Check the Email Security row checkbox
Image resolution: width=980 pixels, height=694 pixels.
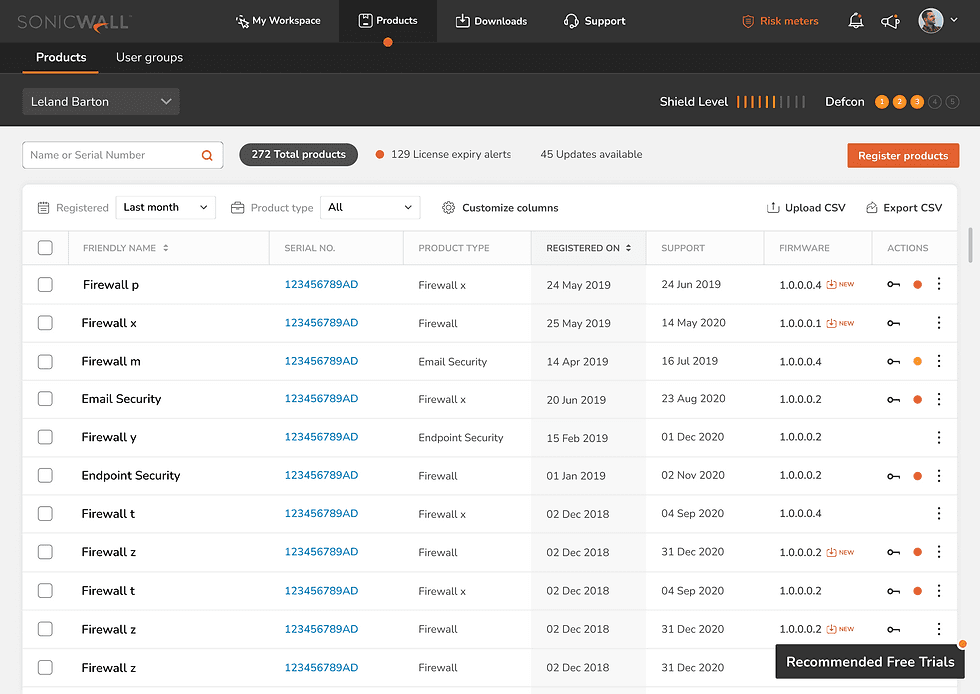[x=45, y=399]
